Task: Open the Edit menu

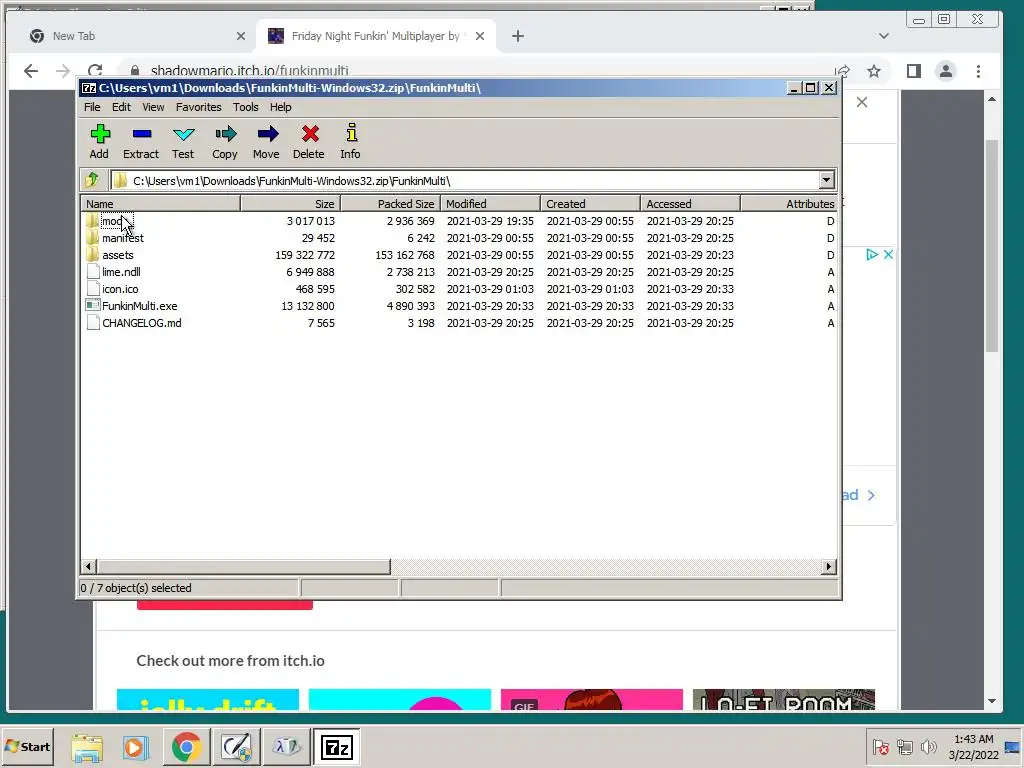Action: coord(121,107)
